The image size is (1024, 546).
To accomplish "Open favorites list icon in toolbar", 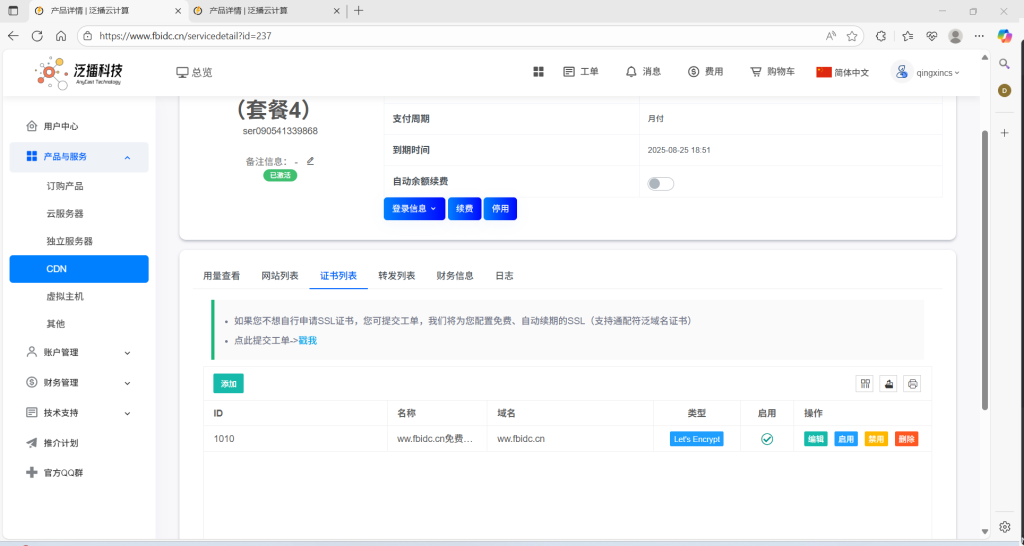I will tap(908, 36).
